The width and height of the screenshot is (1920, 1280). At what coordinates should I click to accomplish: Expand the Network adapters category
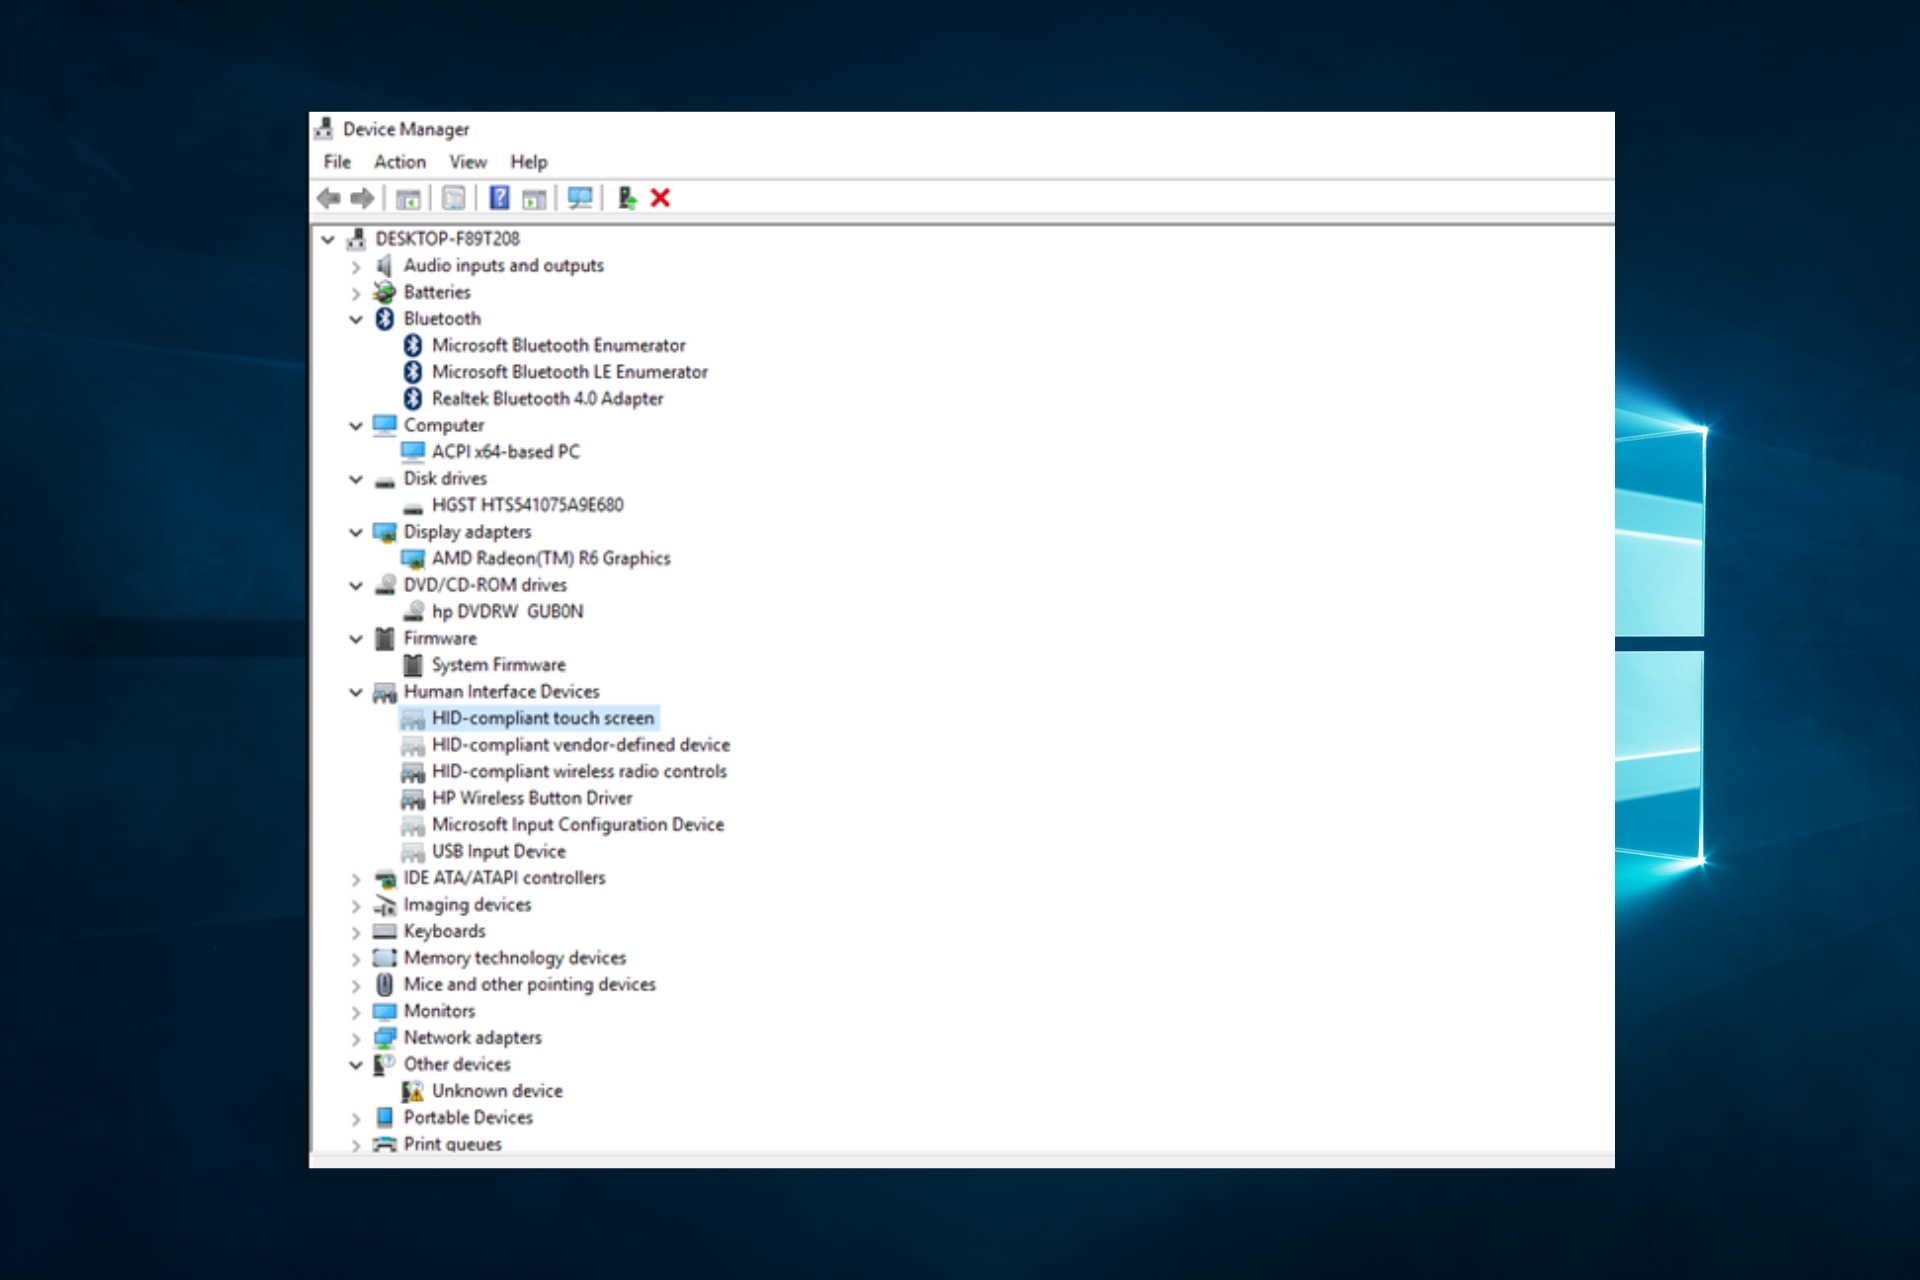(355, 1039)
